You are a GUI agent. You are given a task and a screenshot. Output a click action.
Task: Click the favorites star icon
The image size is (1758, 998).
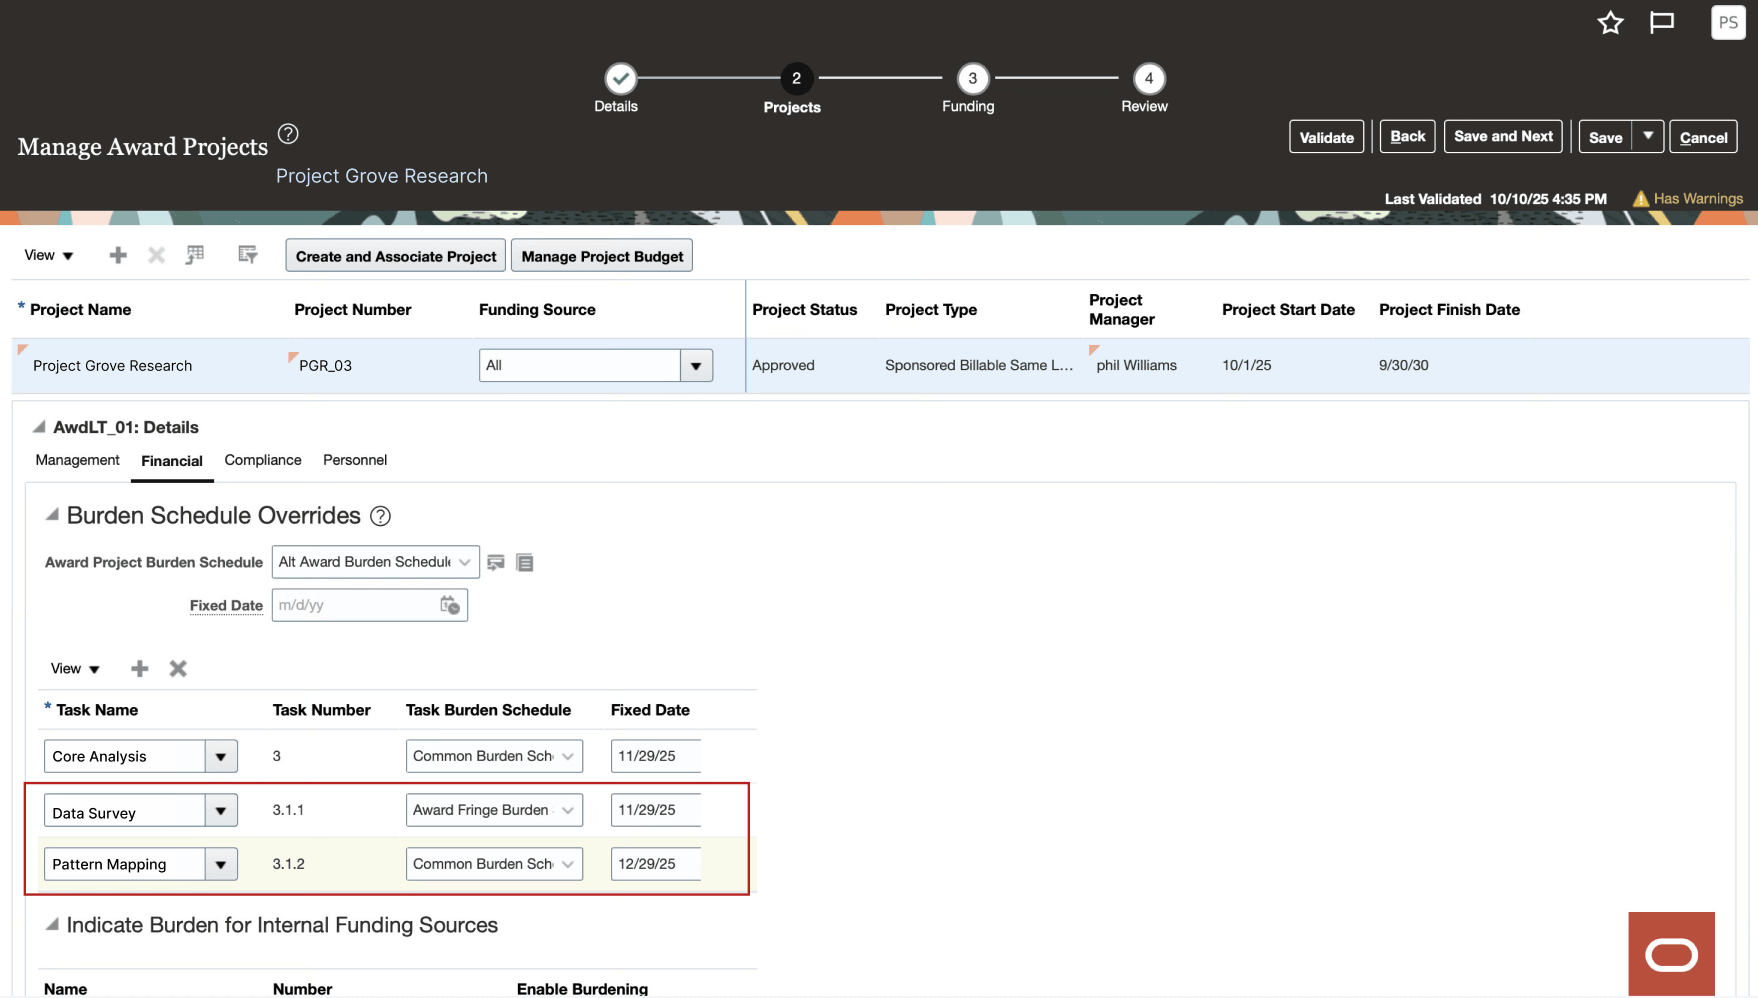[x=1610, y=22]
